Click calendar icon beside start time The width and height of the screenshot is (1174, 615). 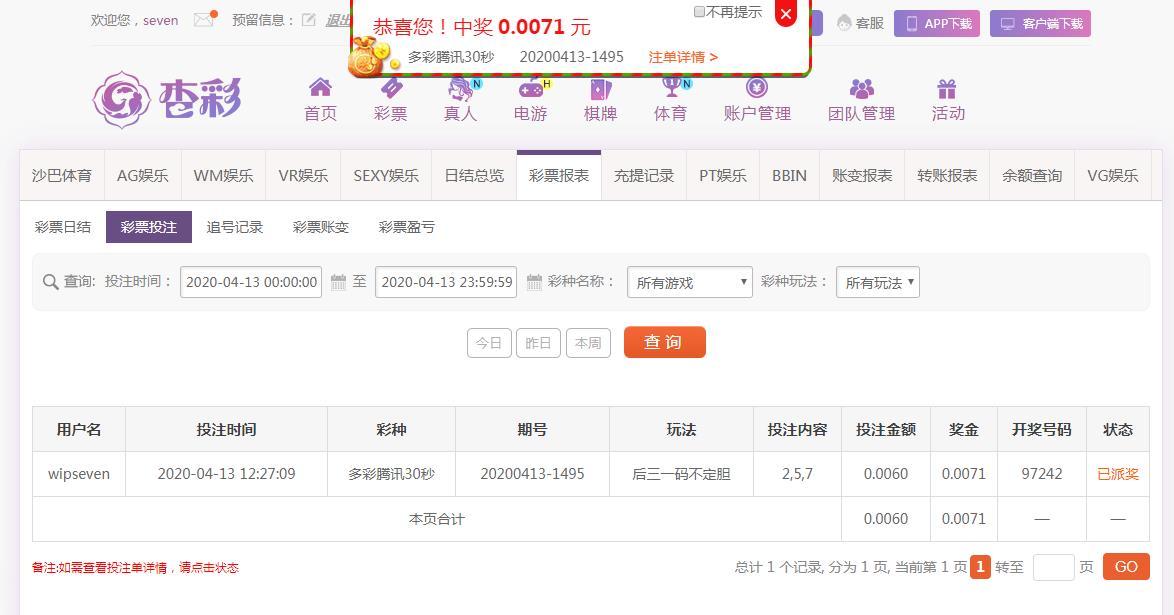coord(338,282)
